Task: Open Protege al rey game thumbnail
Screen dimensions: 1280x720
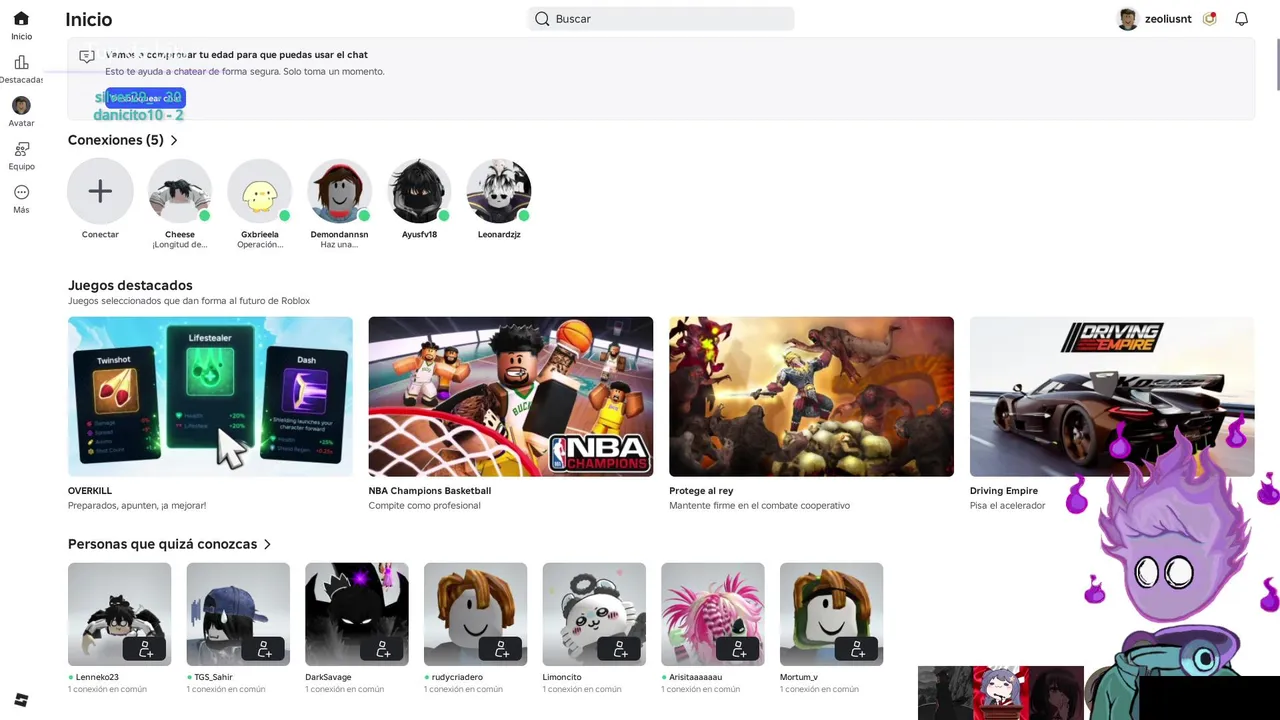Action: pos(811,396)
